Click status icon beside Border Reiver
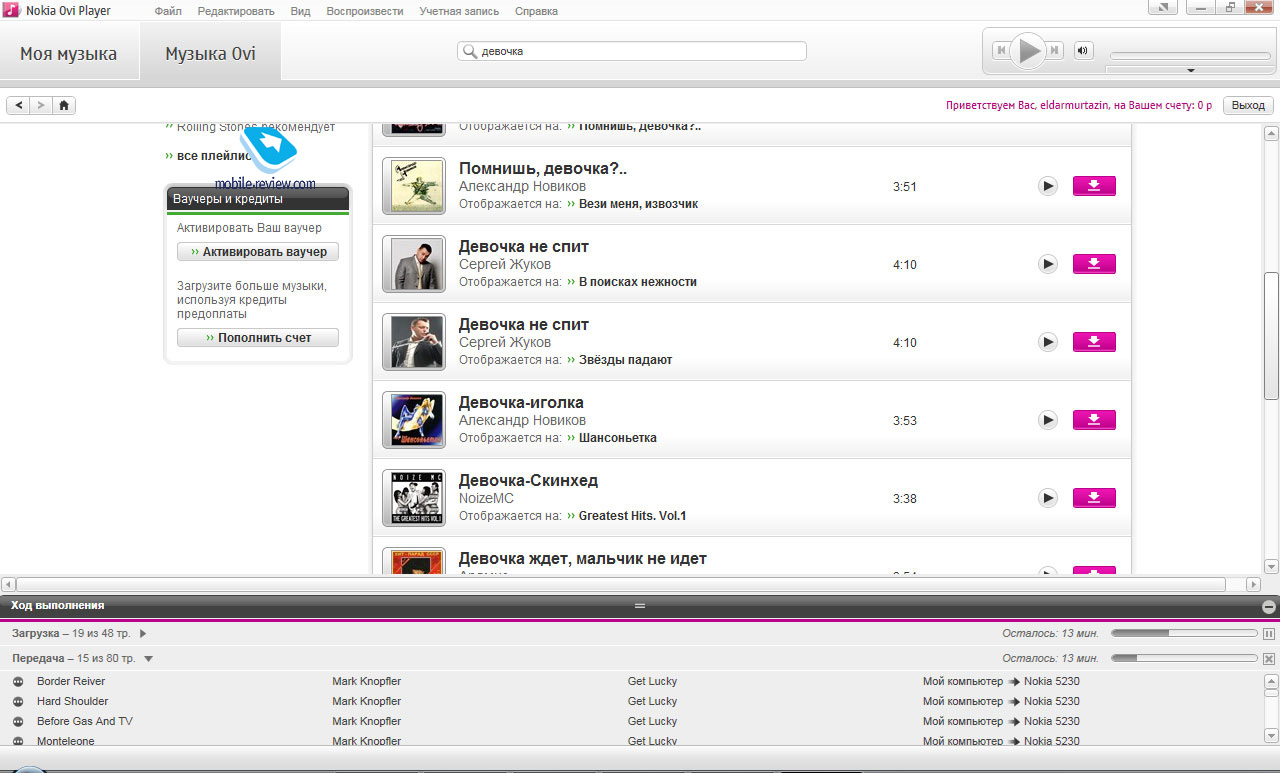The height and width of the screenshot is (773, 1280). 18,681
